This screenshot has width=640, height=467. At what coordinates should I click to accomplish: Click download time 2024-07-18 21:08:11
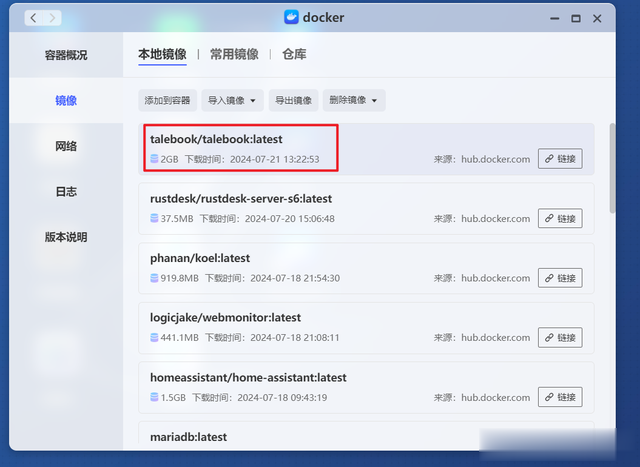tap(295, 338)
